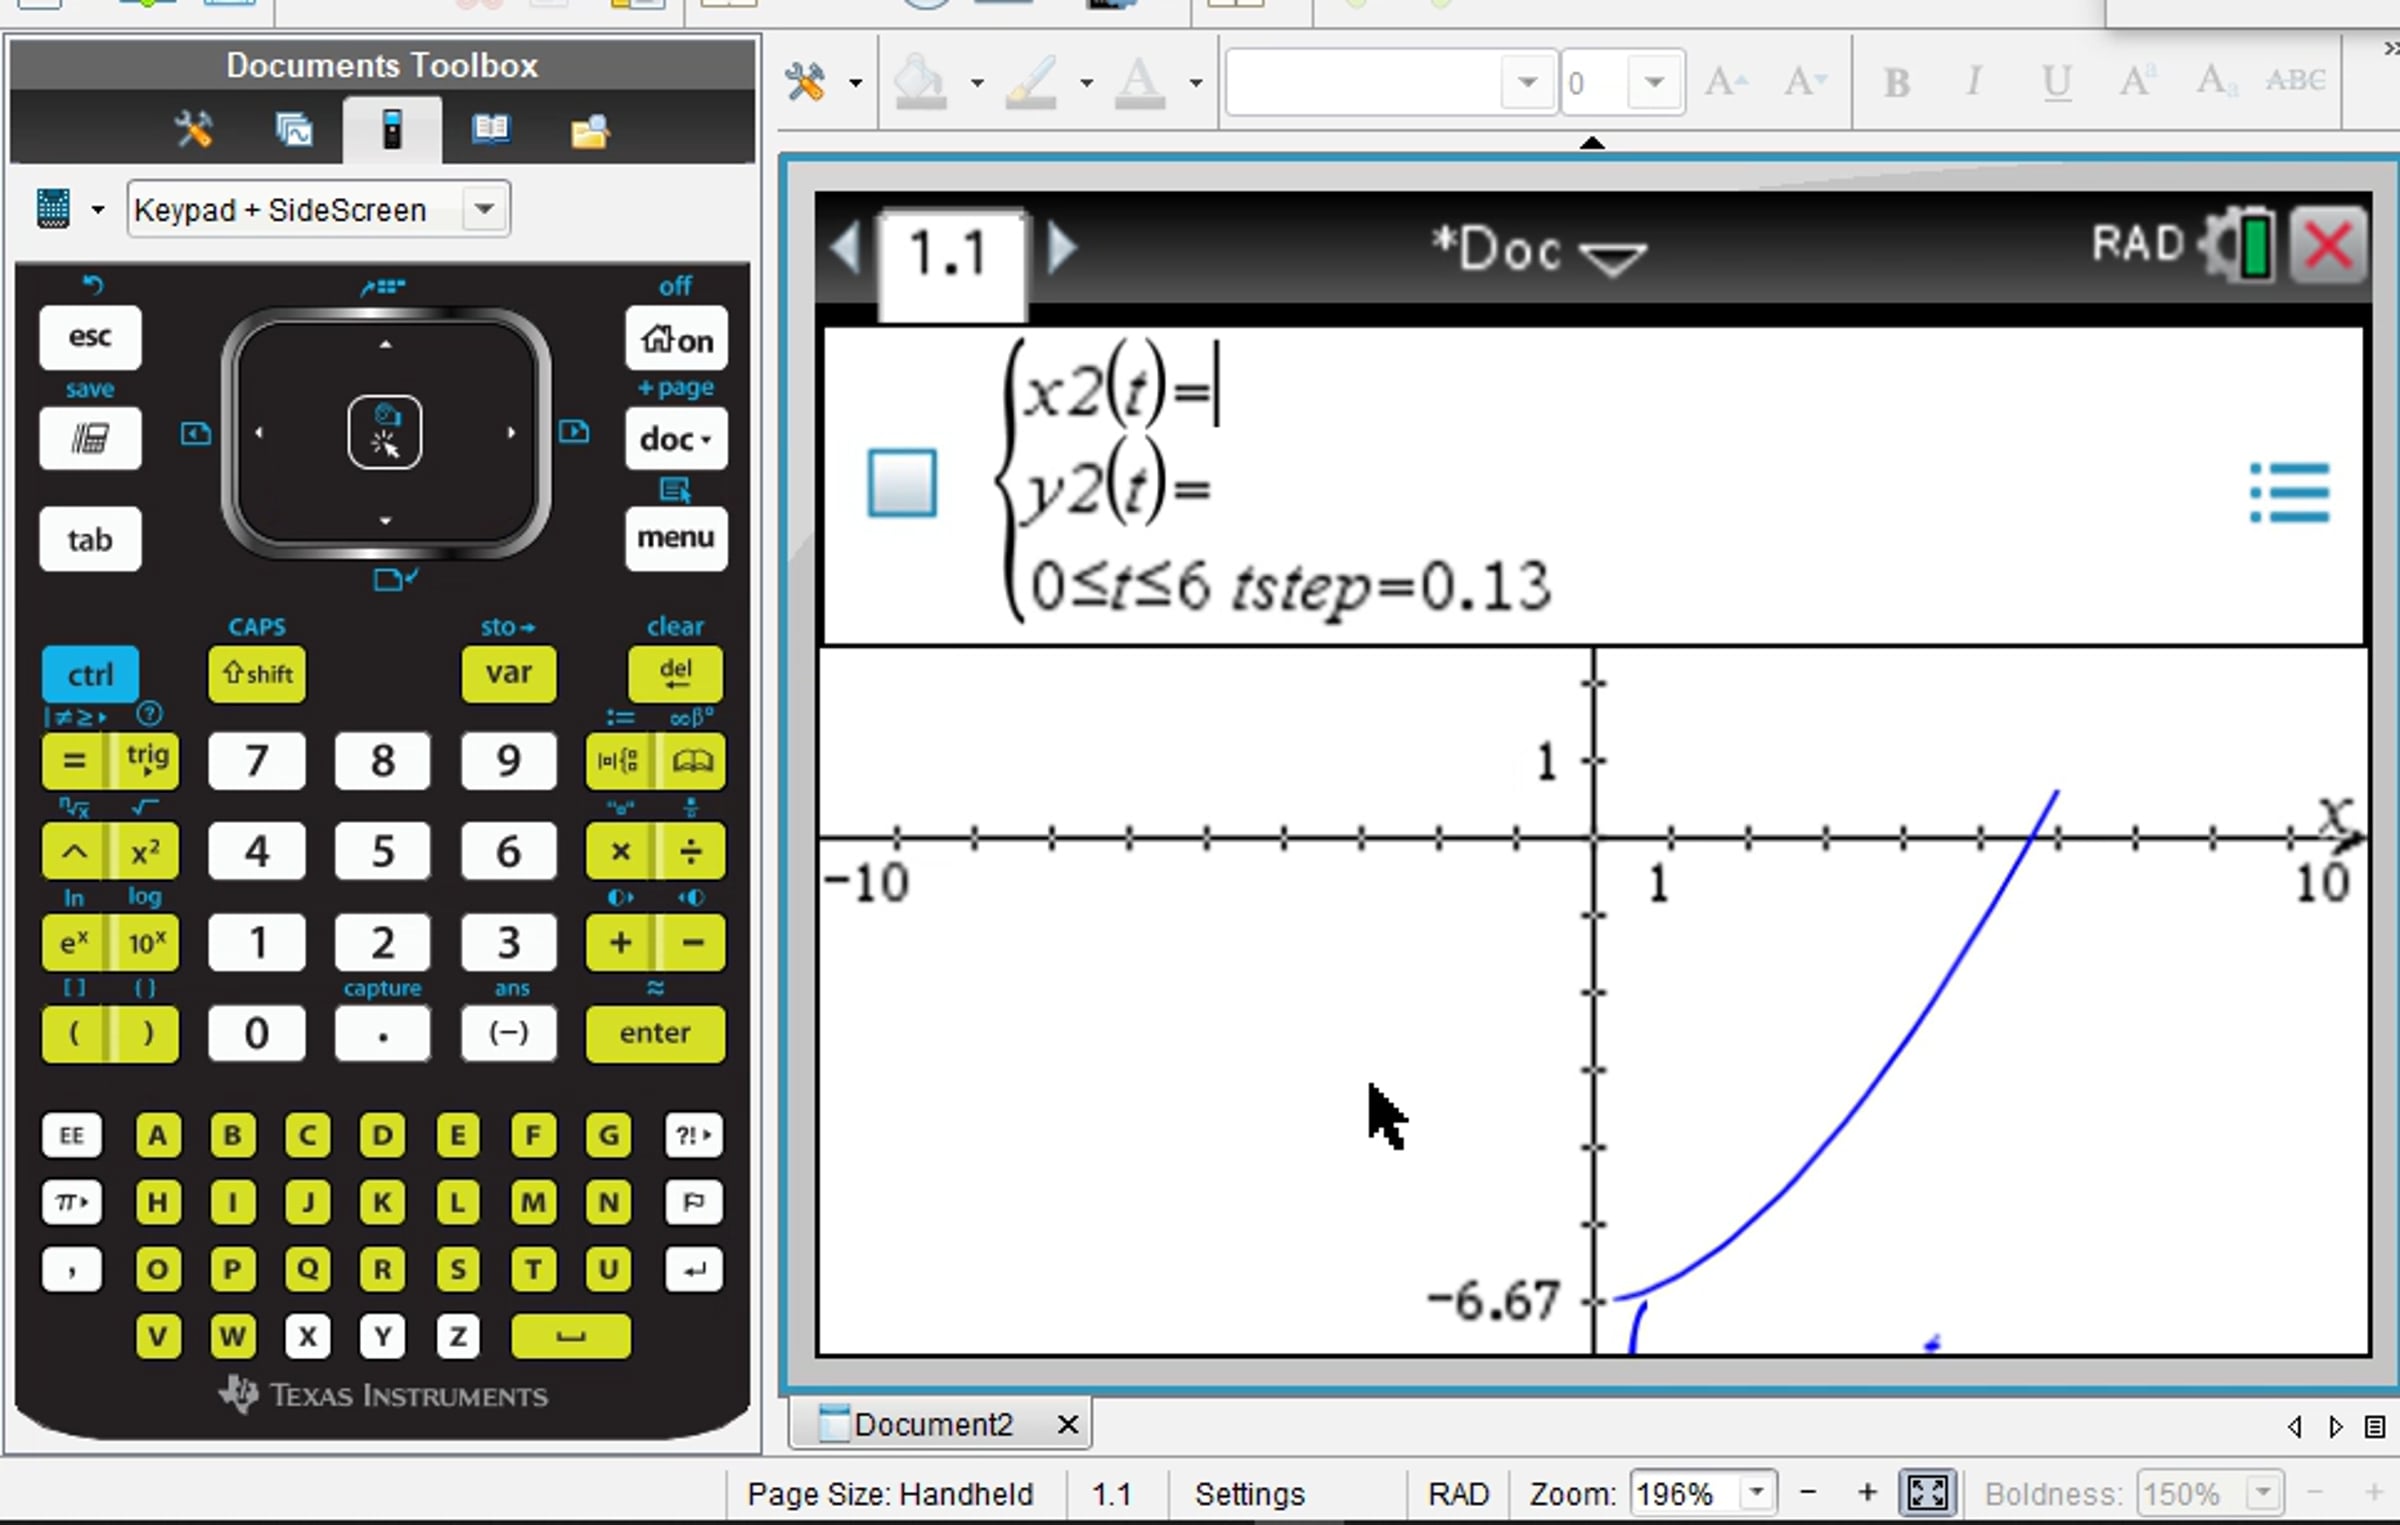The image size is (2400, 1525).
Task: Click the catalog book key
Action: pyautogui.click(x=691, y=761)
